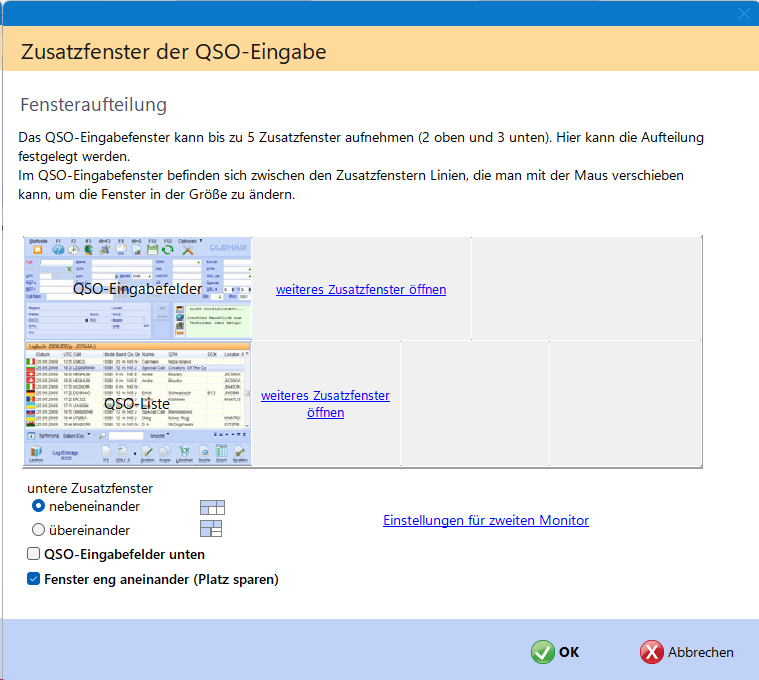Image resolution: width=759 pixels, height=680 pixels.
Task: Click the green checkmark OK icon
Action: [x=543, y=652]
